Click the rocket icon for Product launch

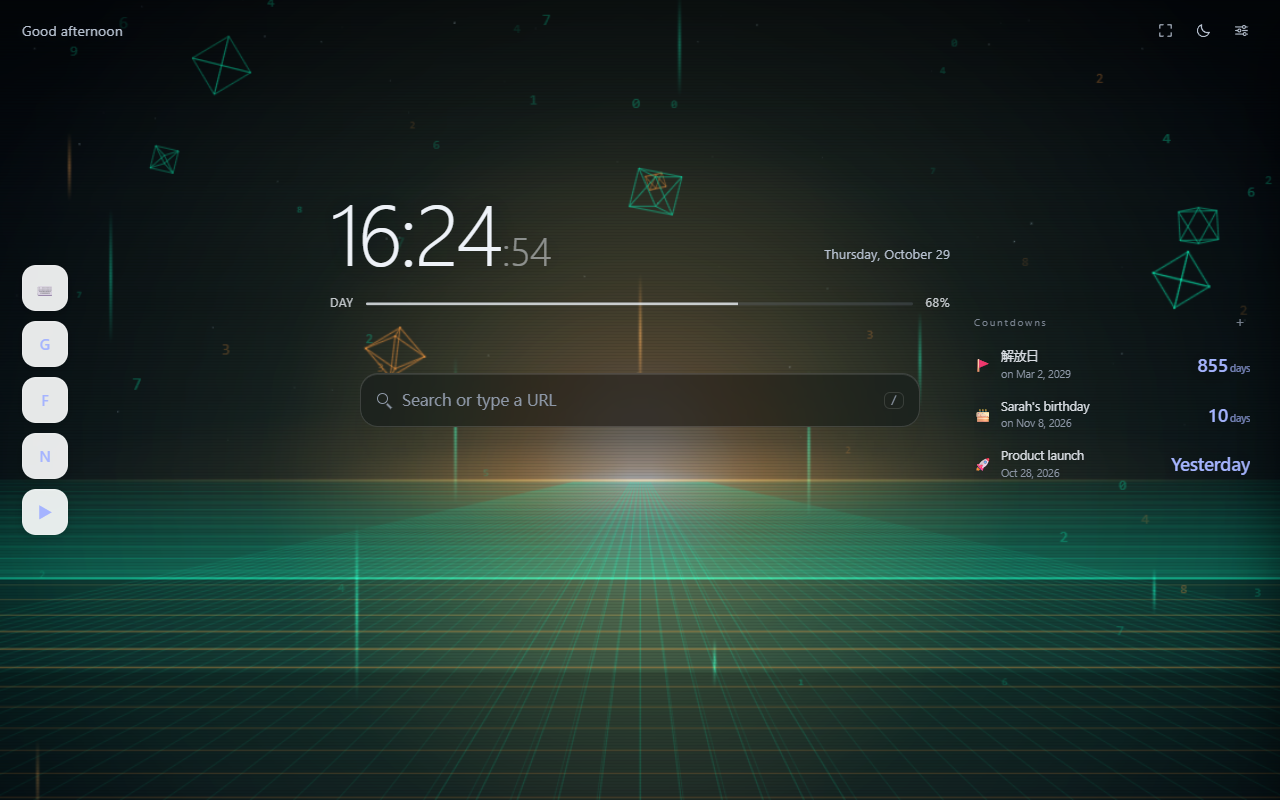click(x=983, y=464)
